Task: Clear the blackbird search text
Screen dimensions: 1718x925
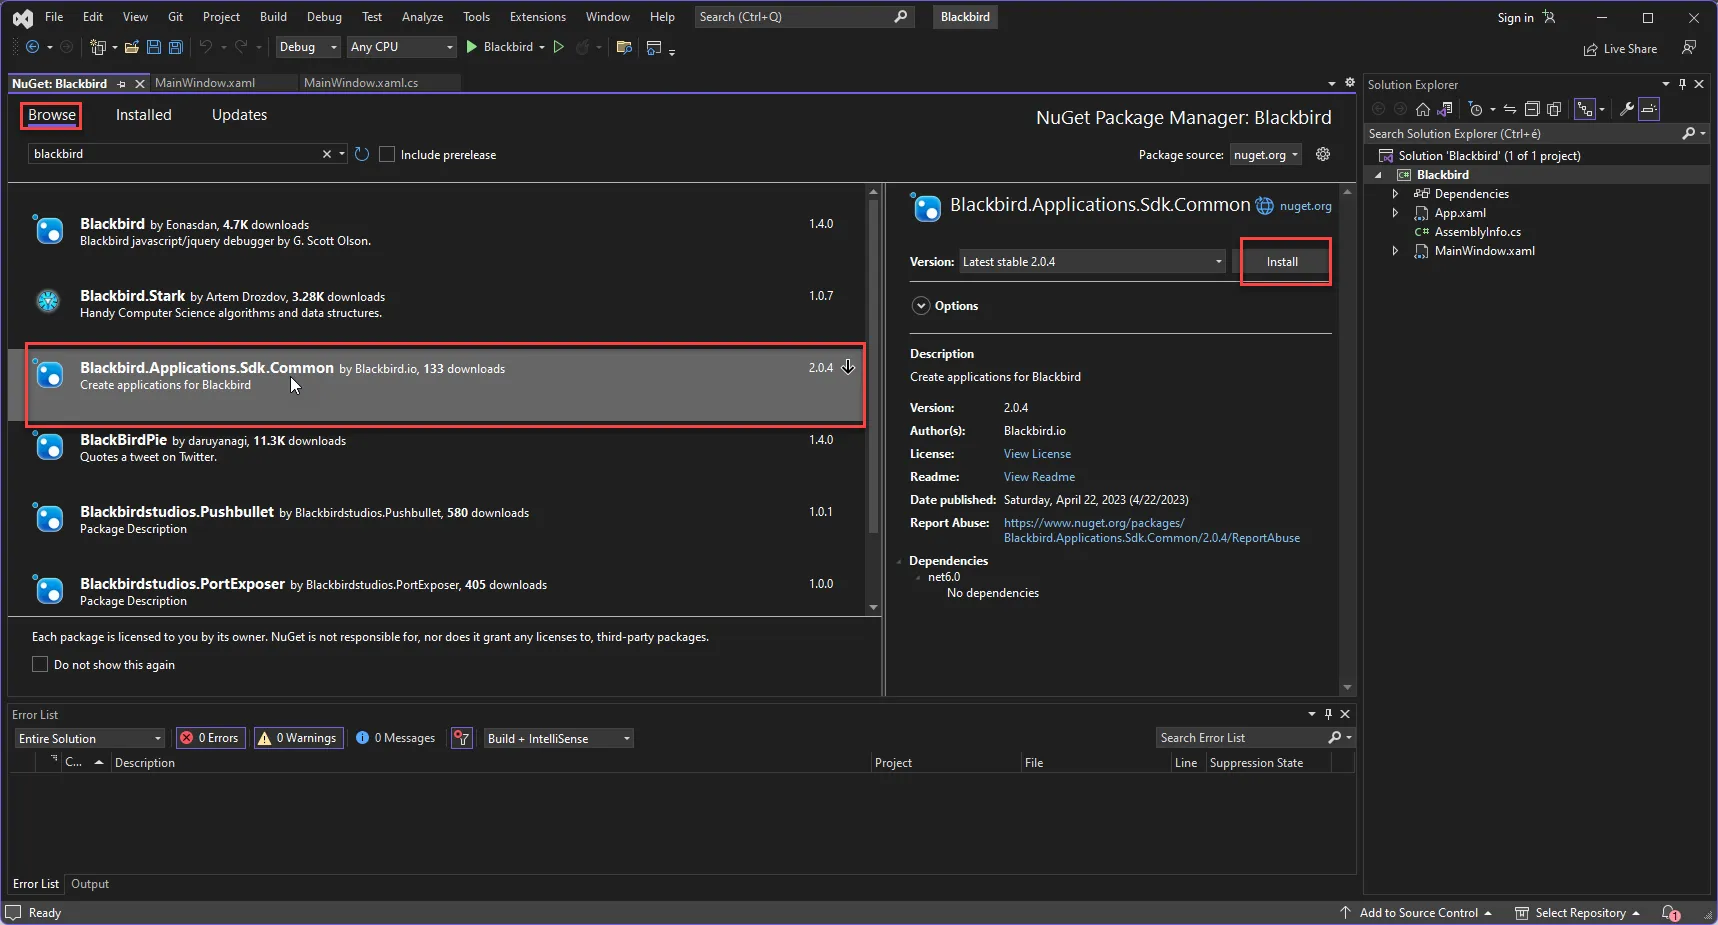Action: (x=326, y=154)
